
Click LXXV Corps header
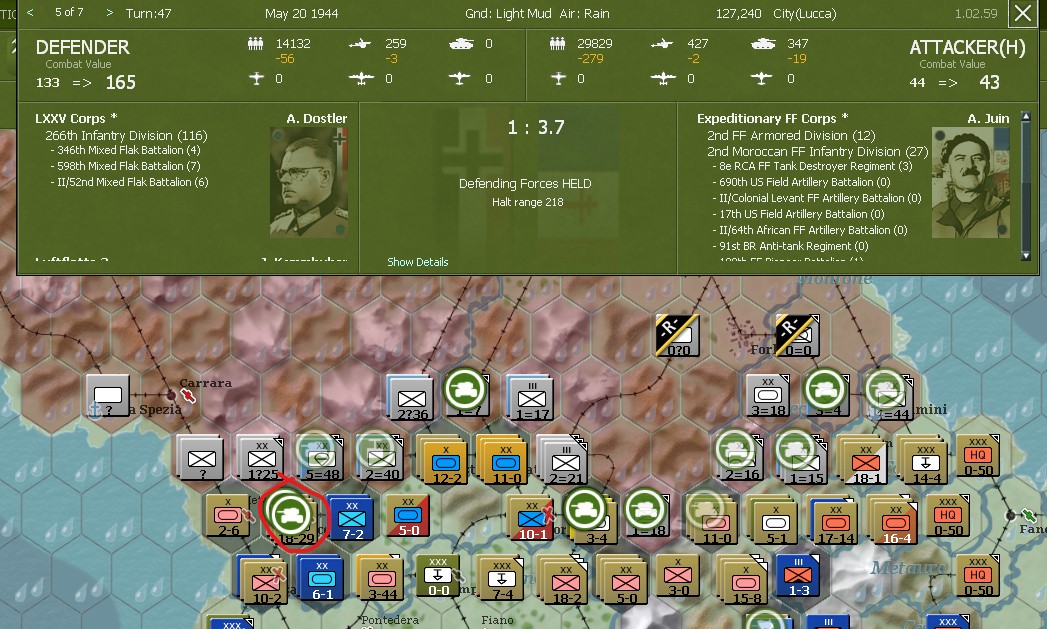76,119
